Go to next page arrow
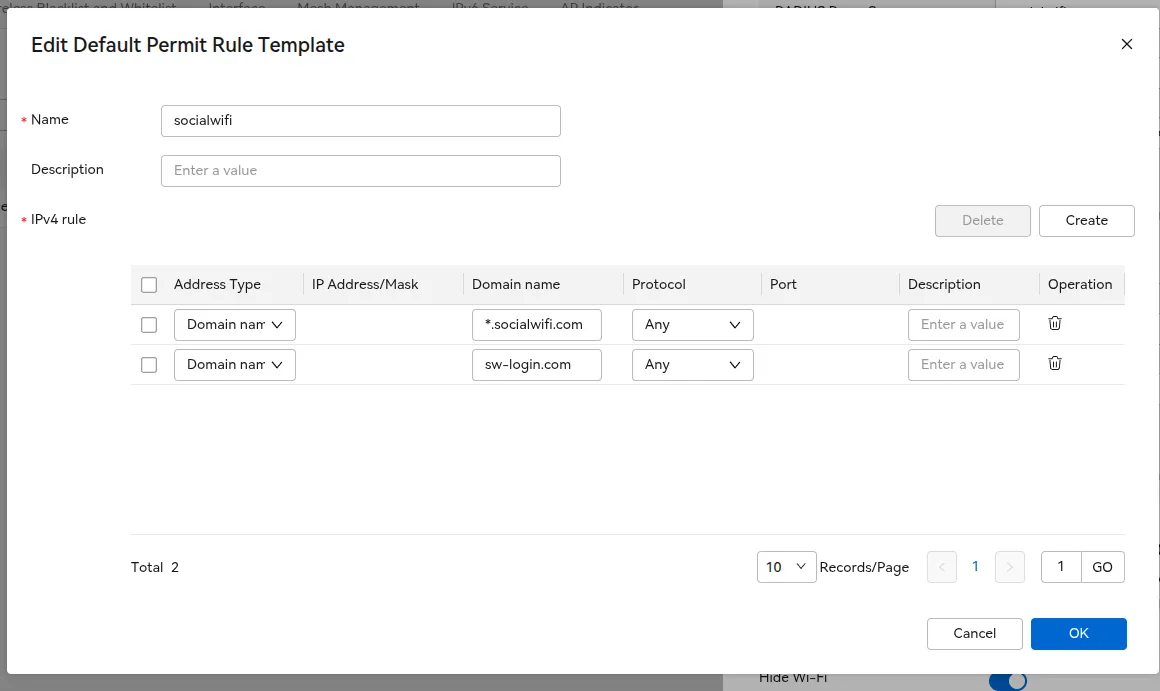Screen dimensions: 1160x691 pyautogui.click(x=1009, y=567)
